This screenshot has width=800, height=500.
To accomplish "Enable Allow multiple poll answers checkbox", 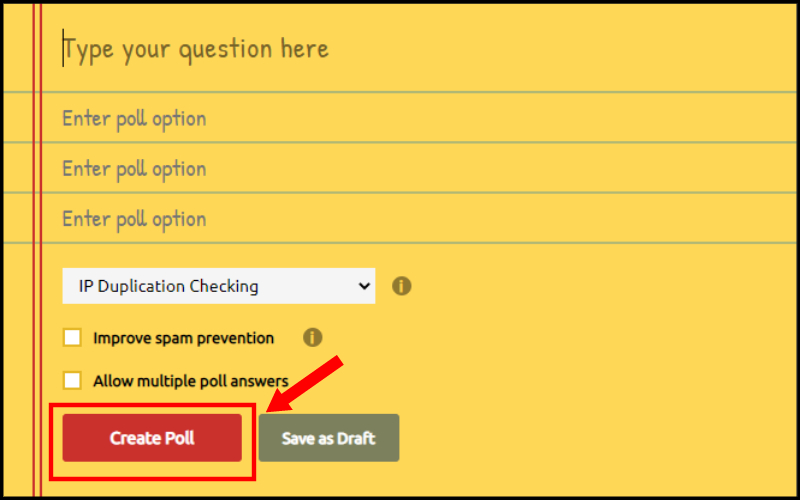I will coord(72,381).
